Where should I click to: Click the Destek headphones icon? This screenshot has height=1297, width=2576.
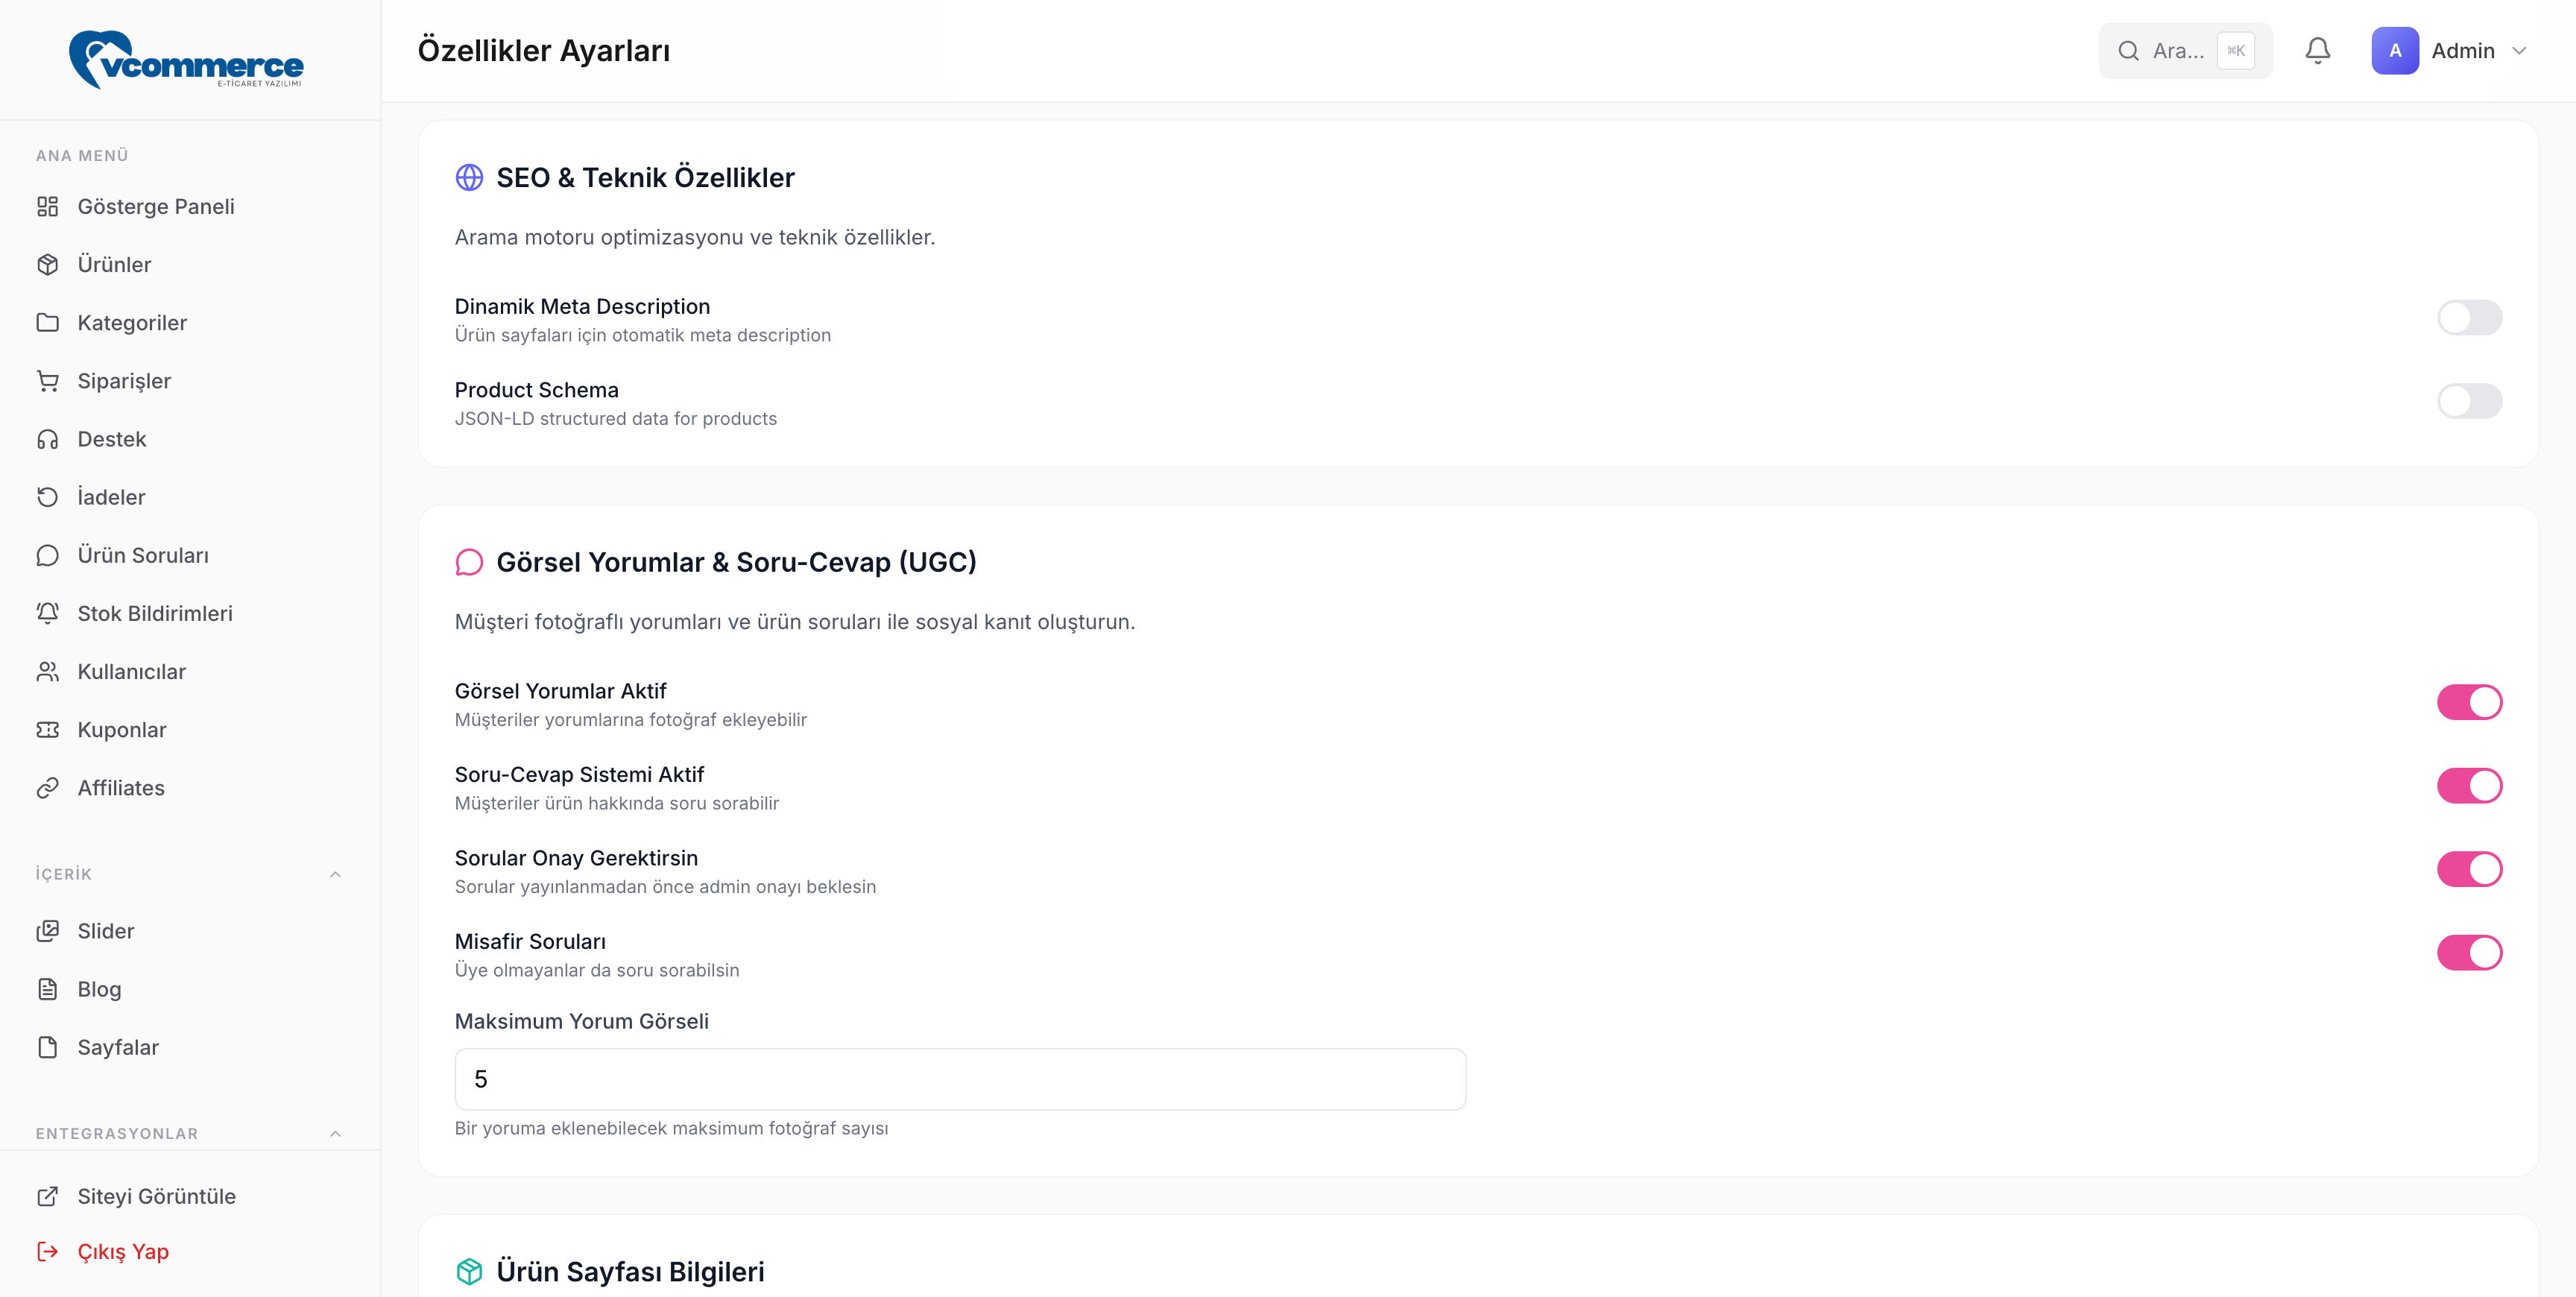click(48, 439)
